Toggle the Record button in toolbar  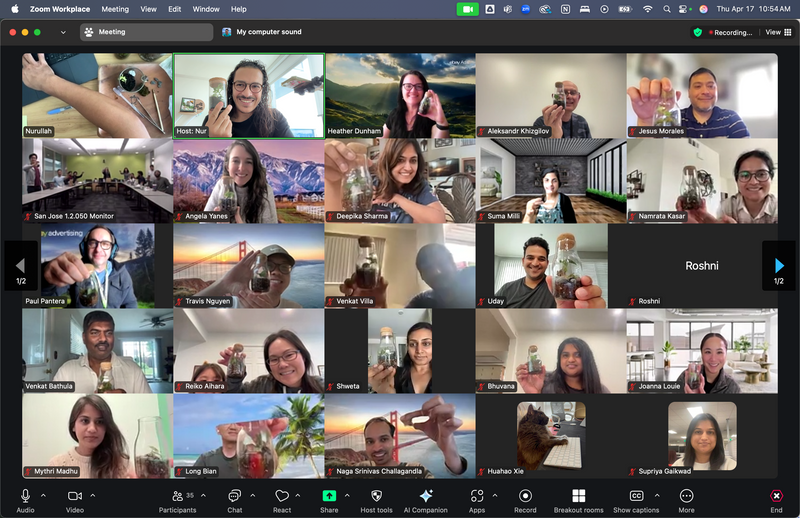525,496
